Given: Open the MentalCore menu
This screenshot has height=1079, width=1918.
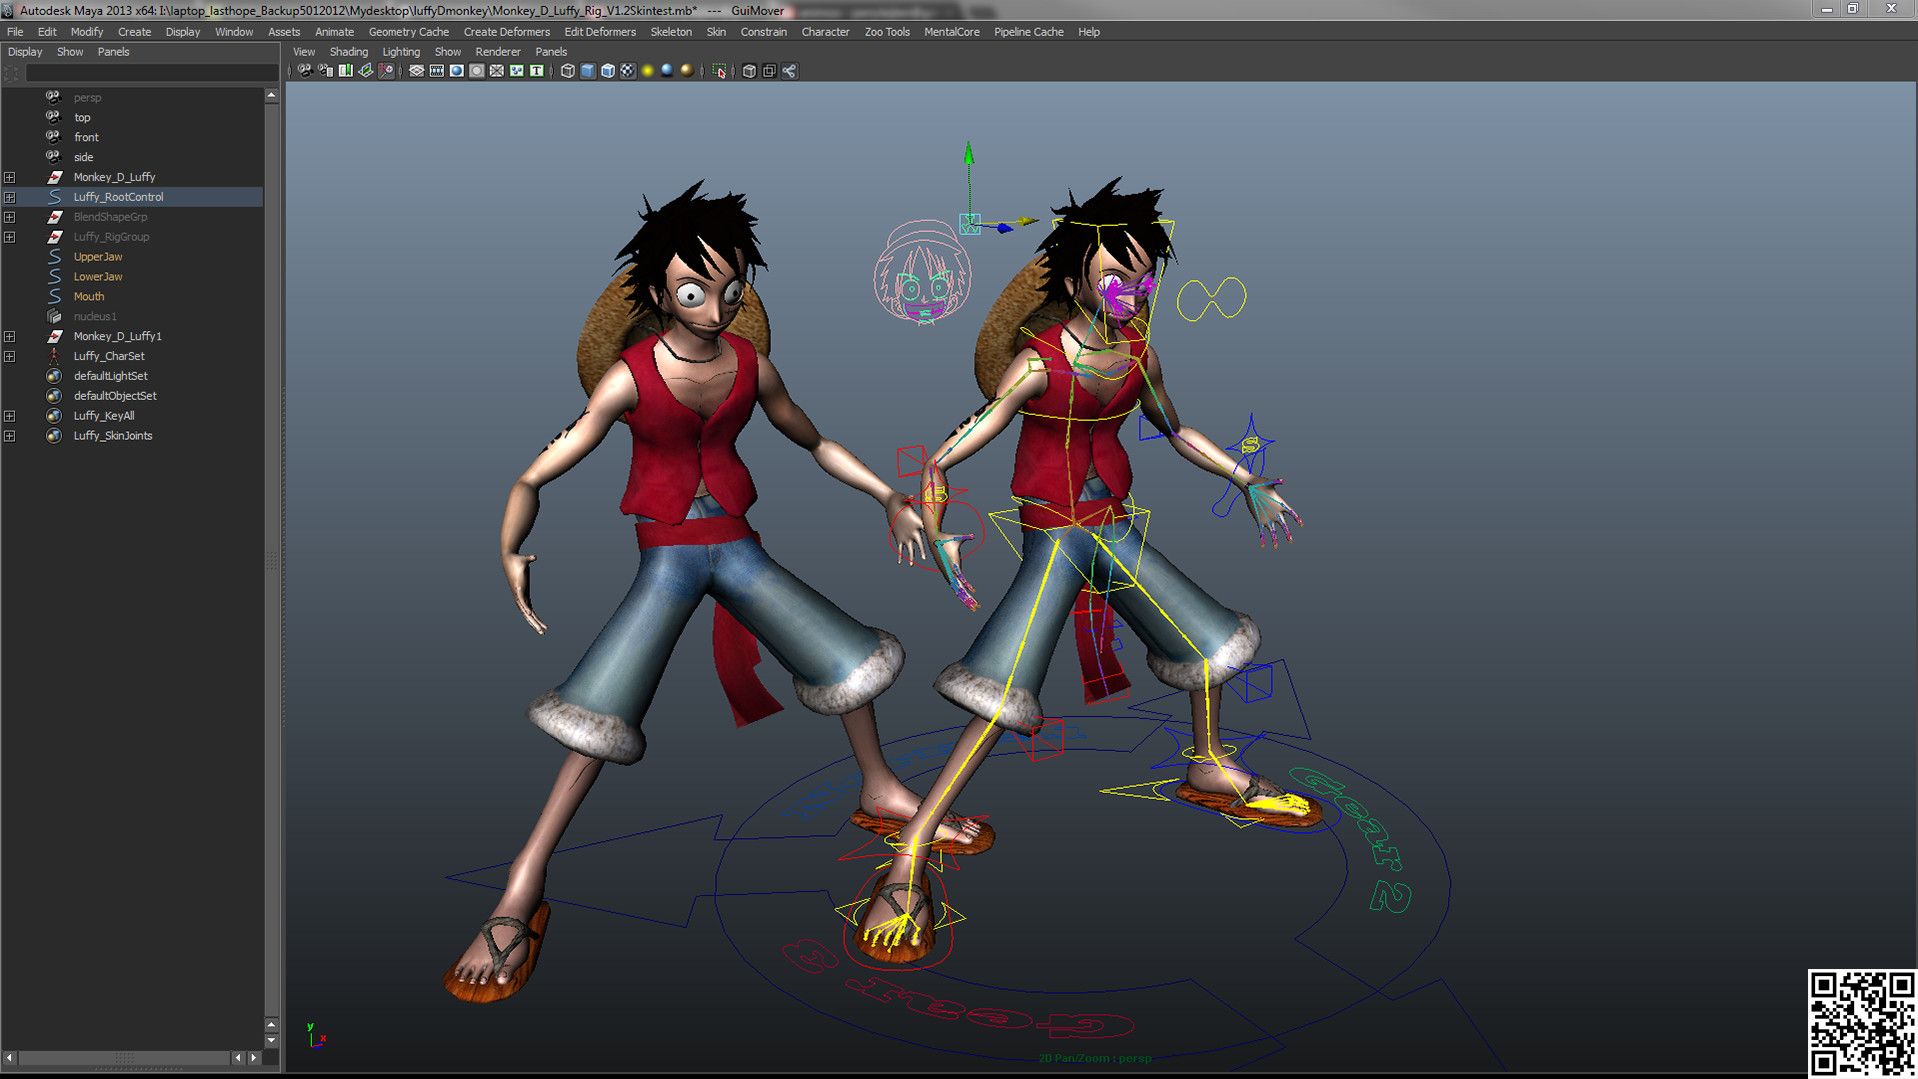Looking at the screenshot, I should (x=952, y=32).
